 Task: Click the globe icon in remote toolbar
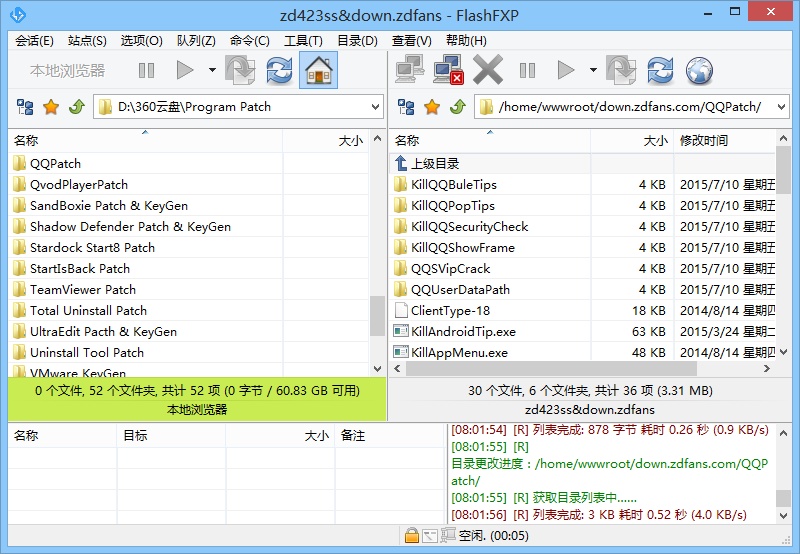(699, 70)
